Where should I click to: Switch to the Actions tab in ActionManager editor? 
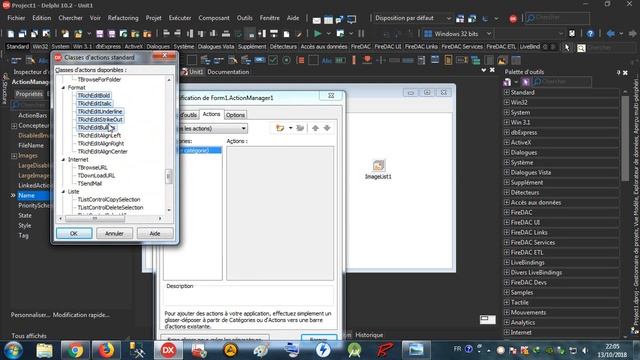coord(211,114)
